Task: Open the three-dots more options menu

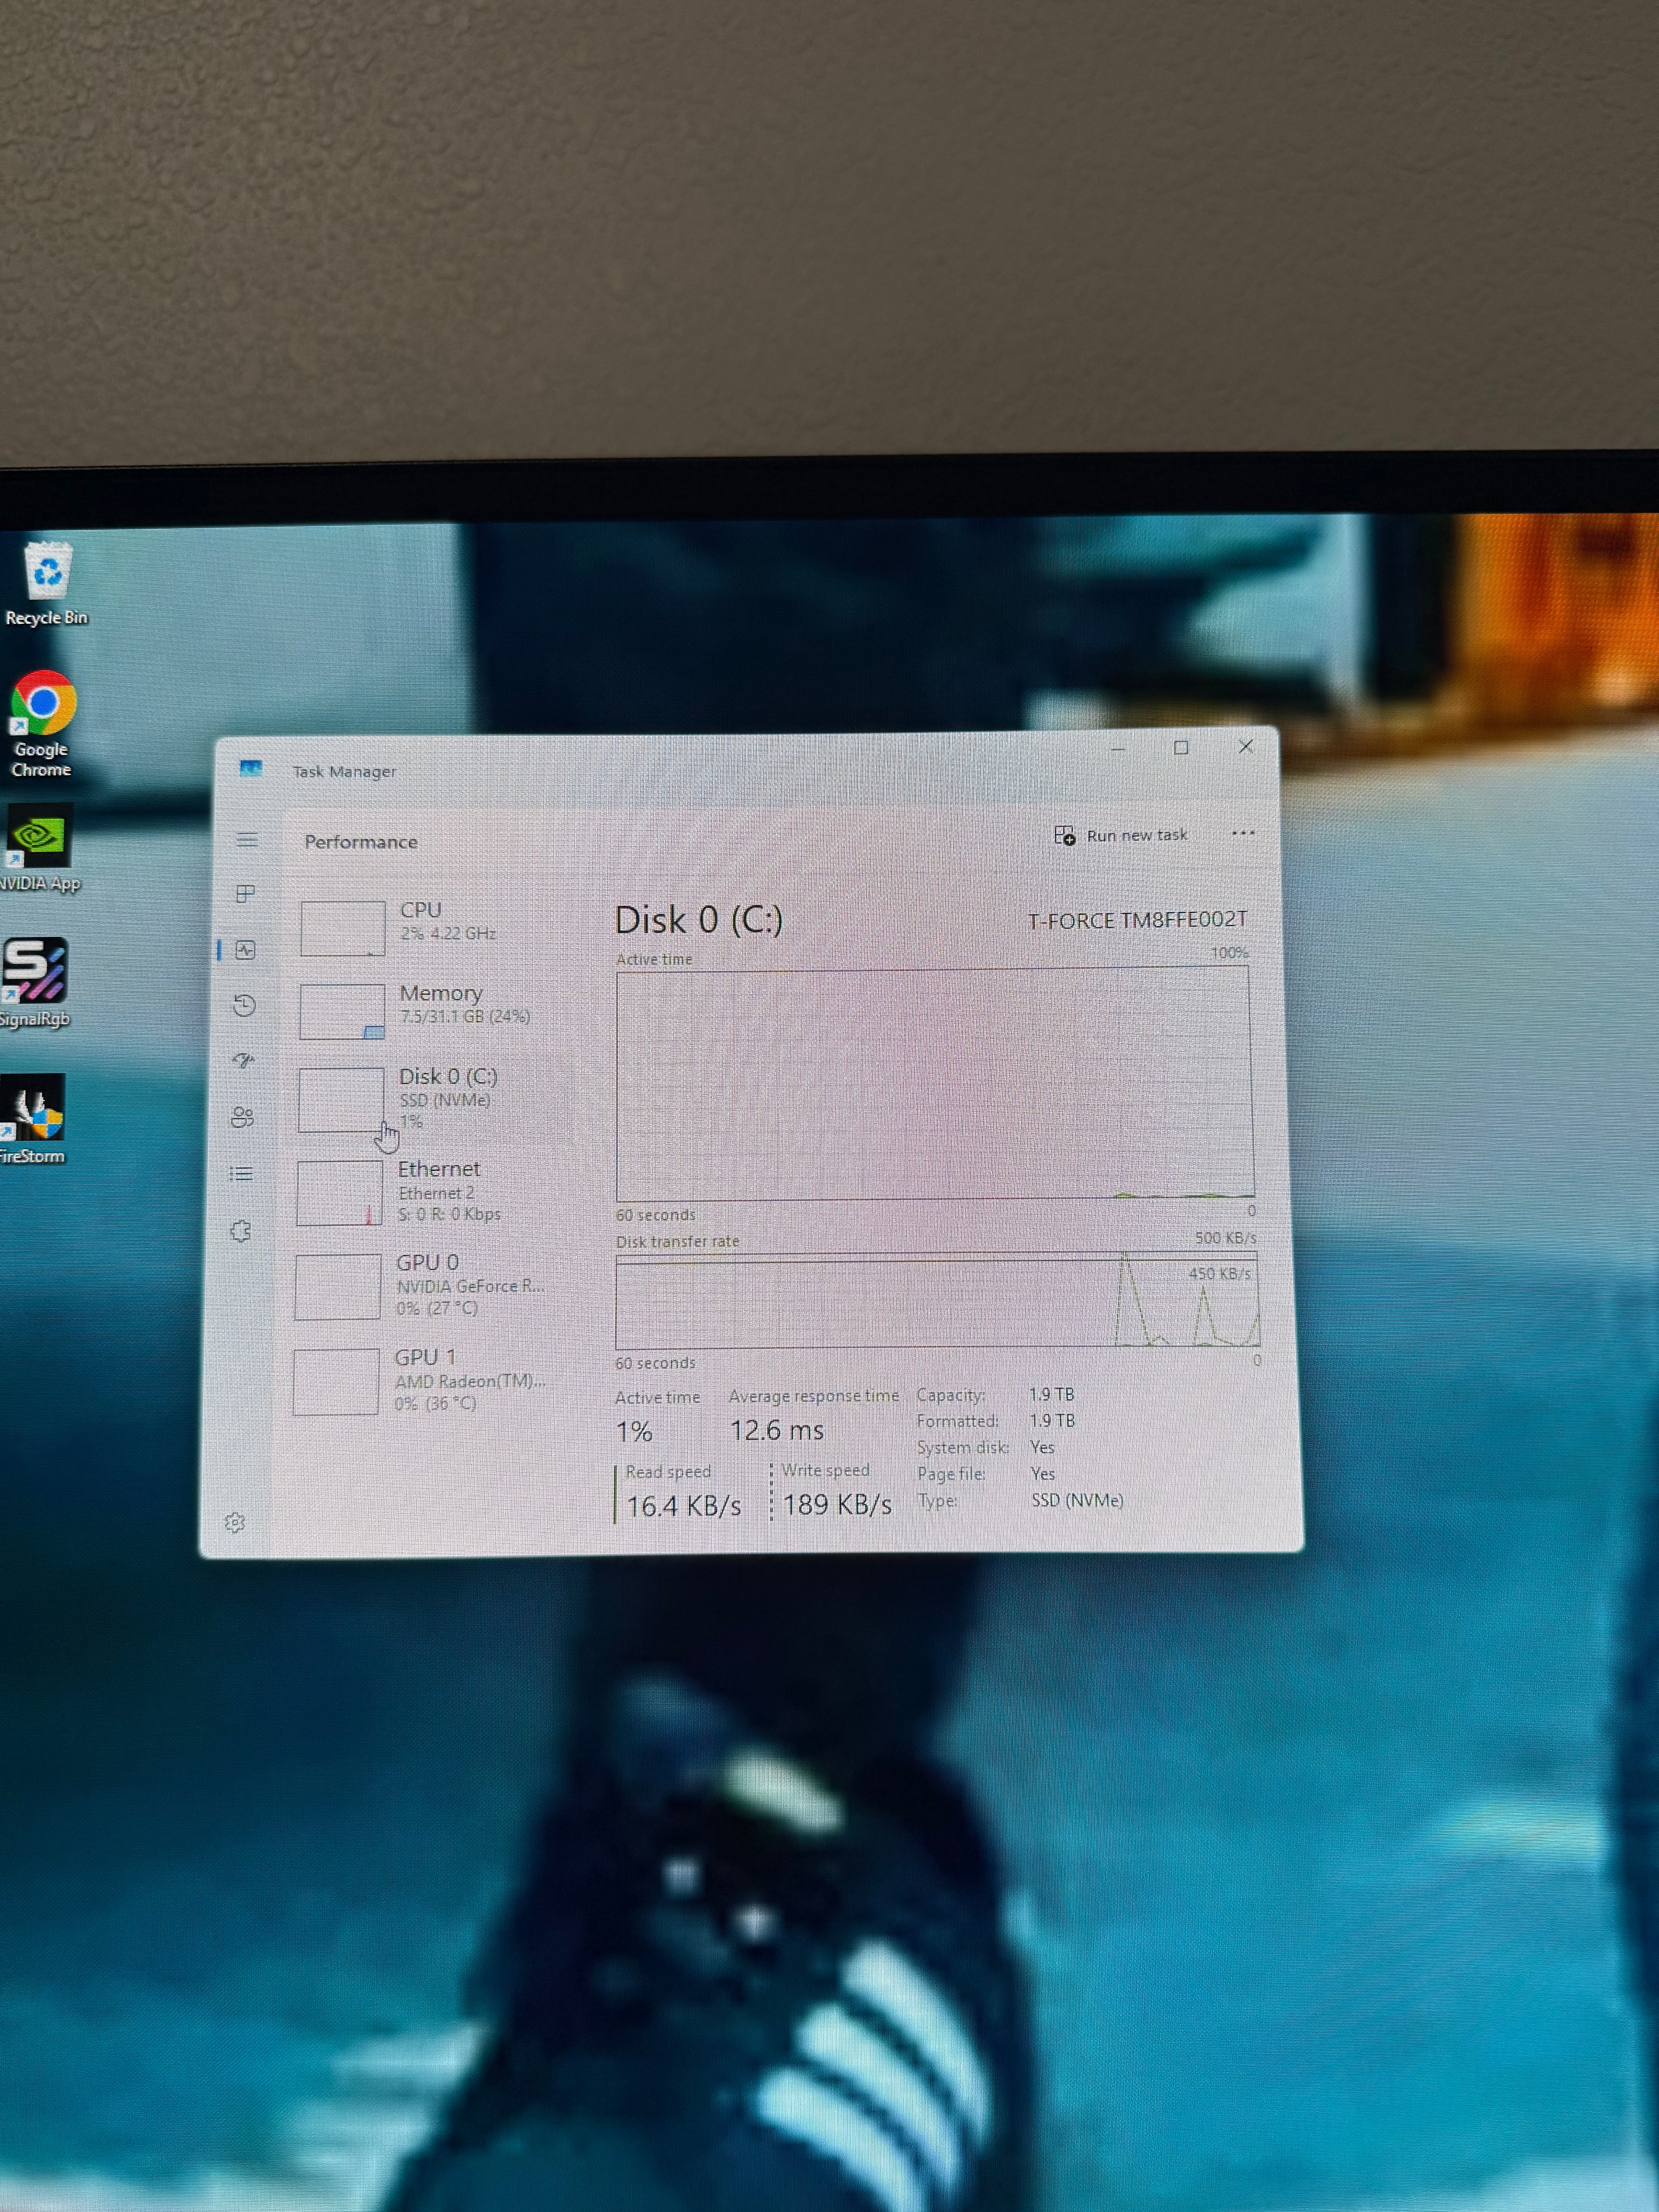Action: [x=1243, y=833]
